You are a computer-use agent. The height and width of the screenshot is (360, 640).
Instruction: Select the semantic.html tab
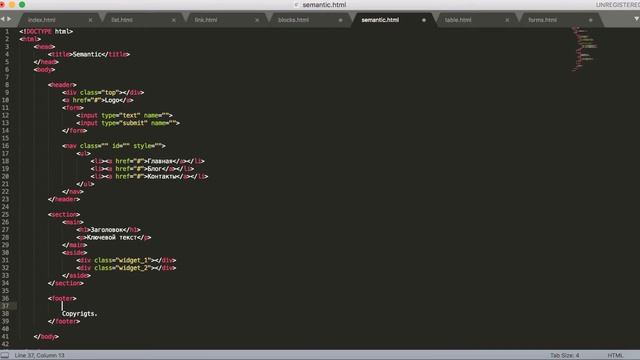pos(380,20)
